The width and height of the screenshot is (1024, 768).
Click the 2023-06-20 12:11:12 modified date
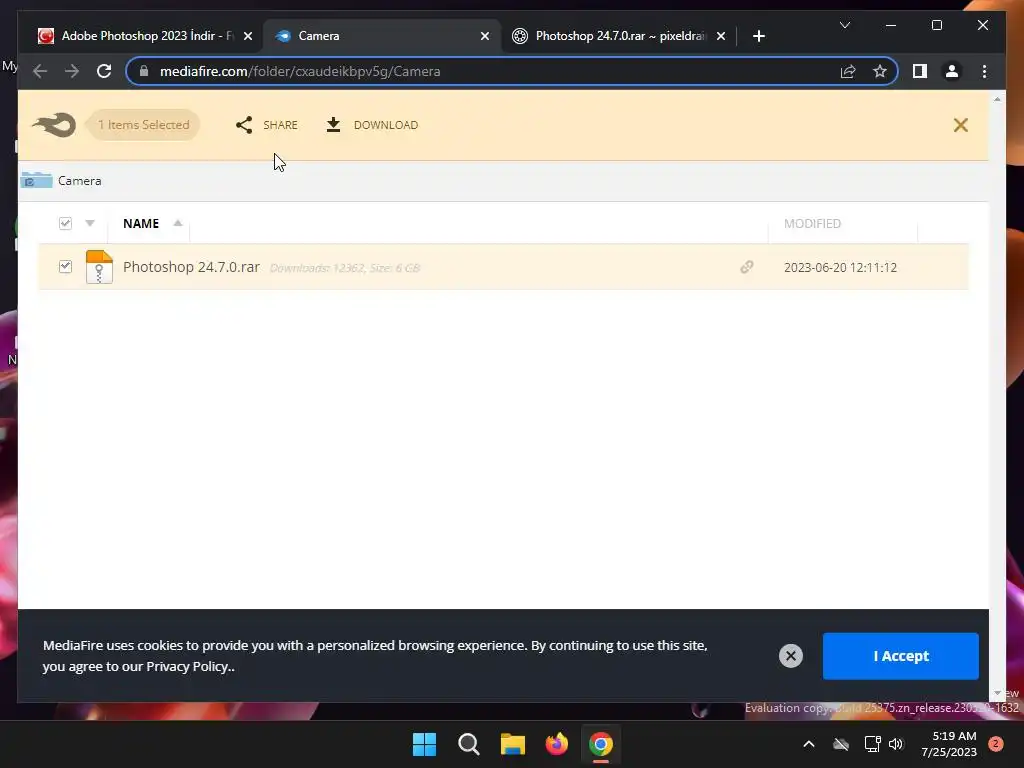pos(840,267)
